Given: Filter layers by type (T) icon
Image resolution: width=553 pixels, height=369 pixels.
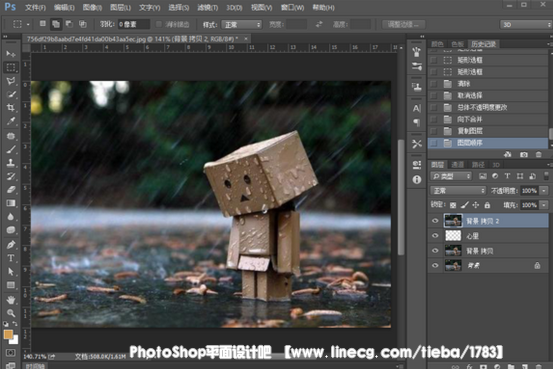Looking at the screenshot, I should coord(507,176).
